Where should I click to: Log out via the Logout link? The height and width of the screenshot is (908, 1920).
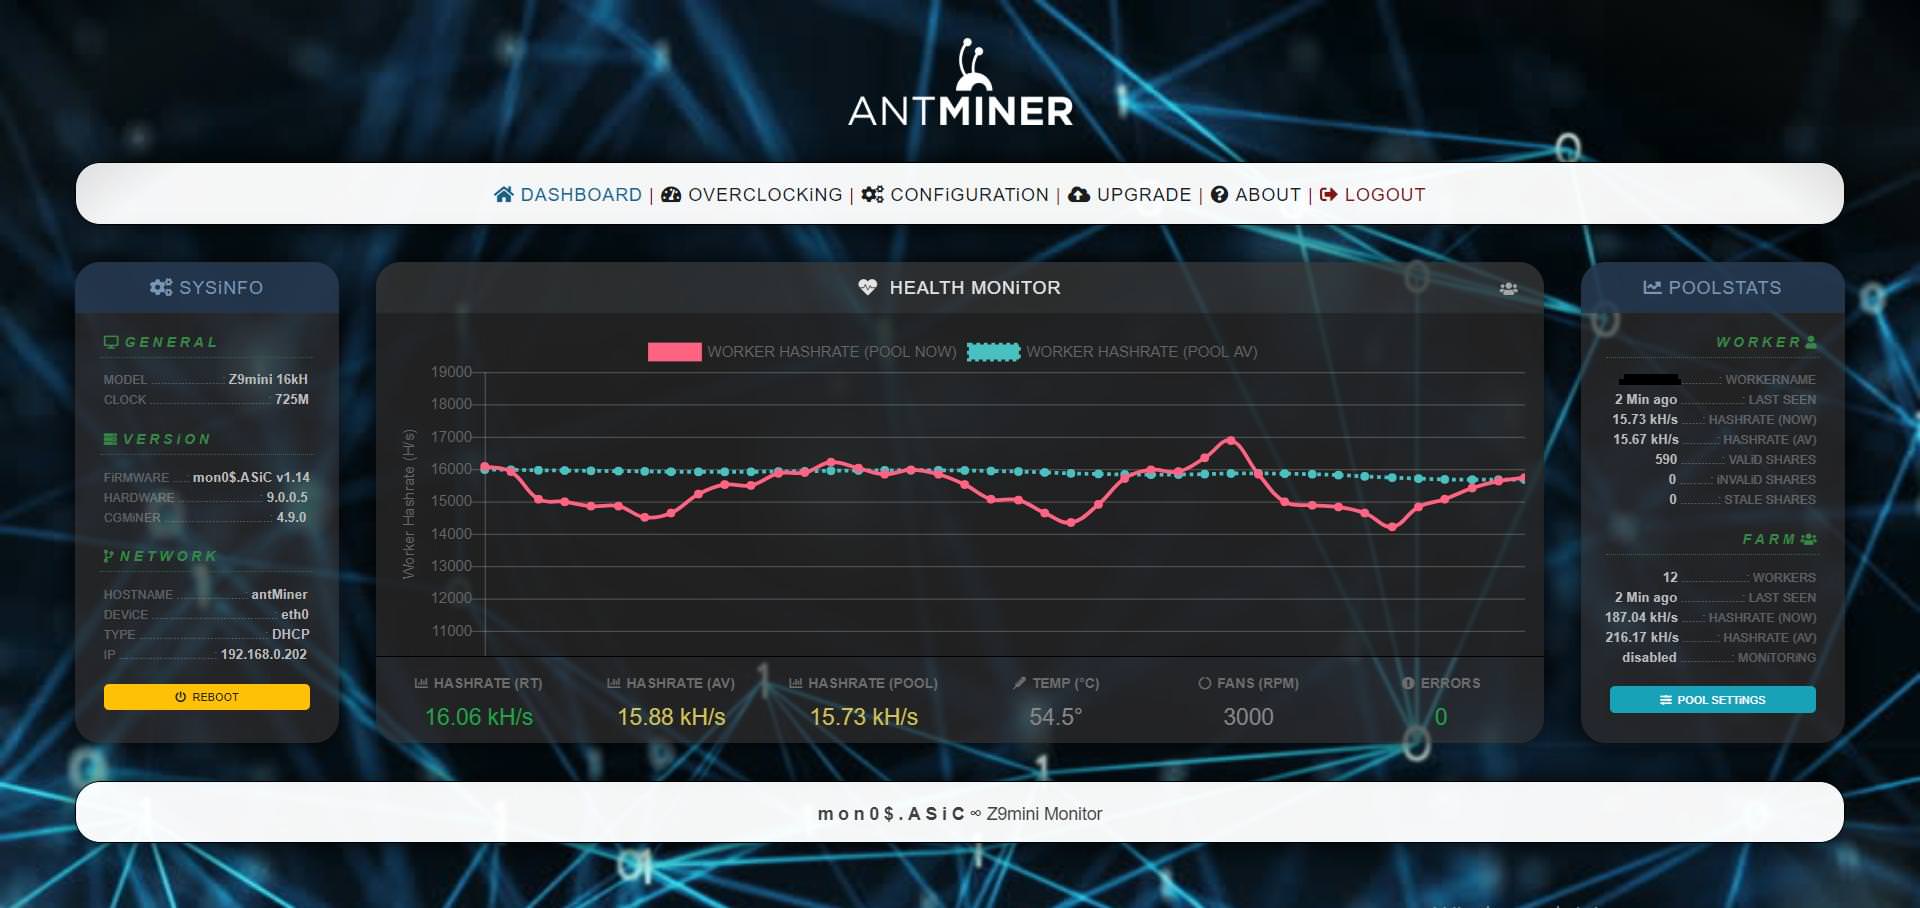click(1373, 194)
